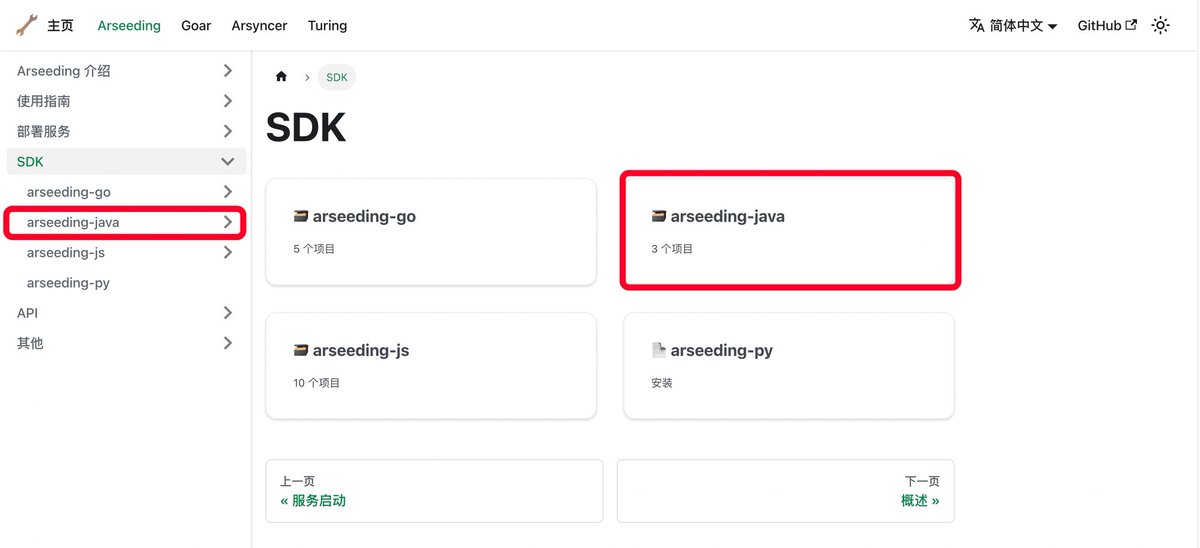Collapse the SDK sidebar section chevron

228,161
